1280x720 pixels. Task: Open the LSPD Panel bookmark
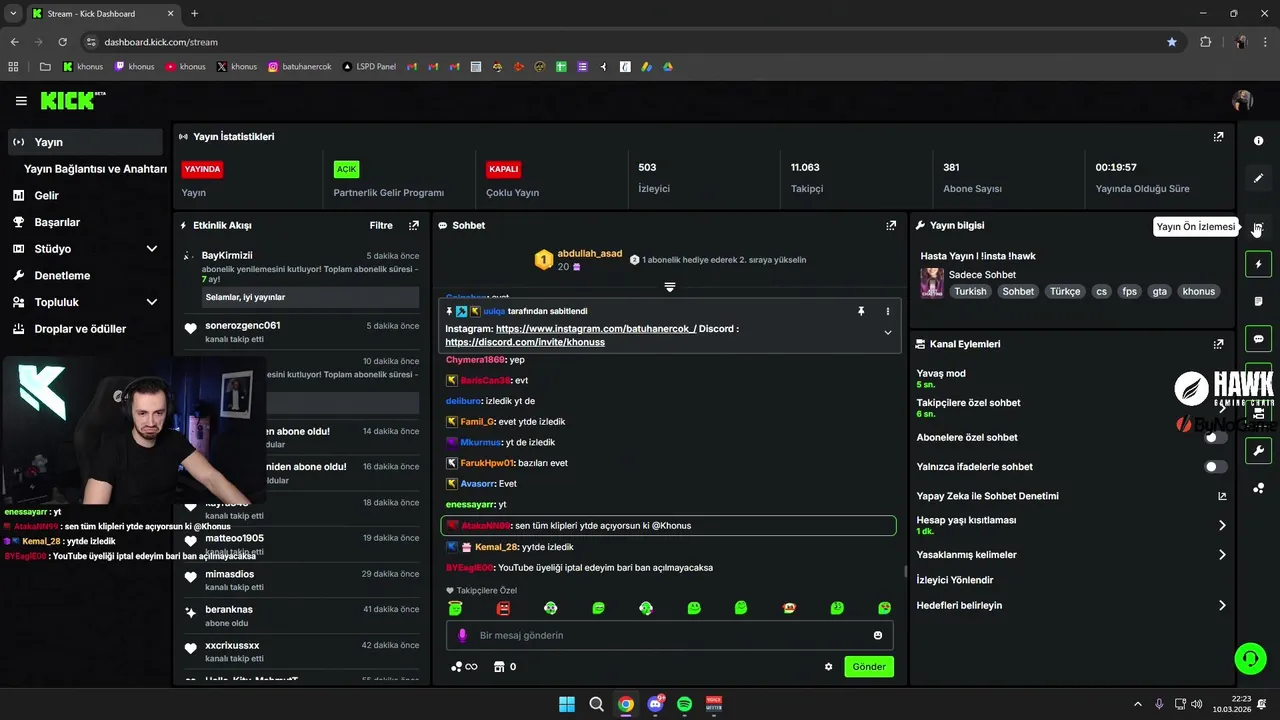click(369, 67)
